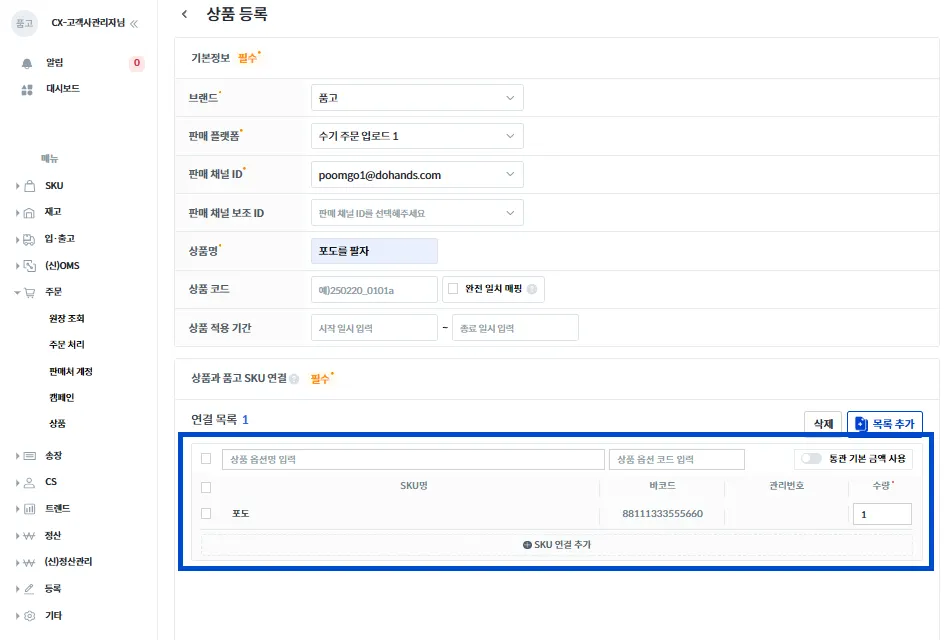This screenshot has width=952, height=640.
Task: Collapse sidebar with double chevron icon
Action: point(134,24)
